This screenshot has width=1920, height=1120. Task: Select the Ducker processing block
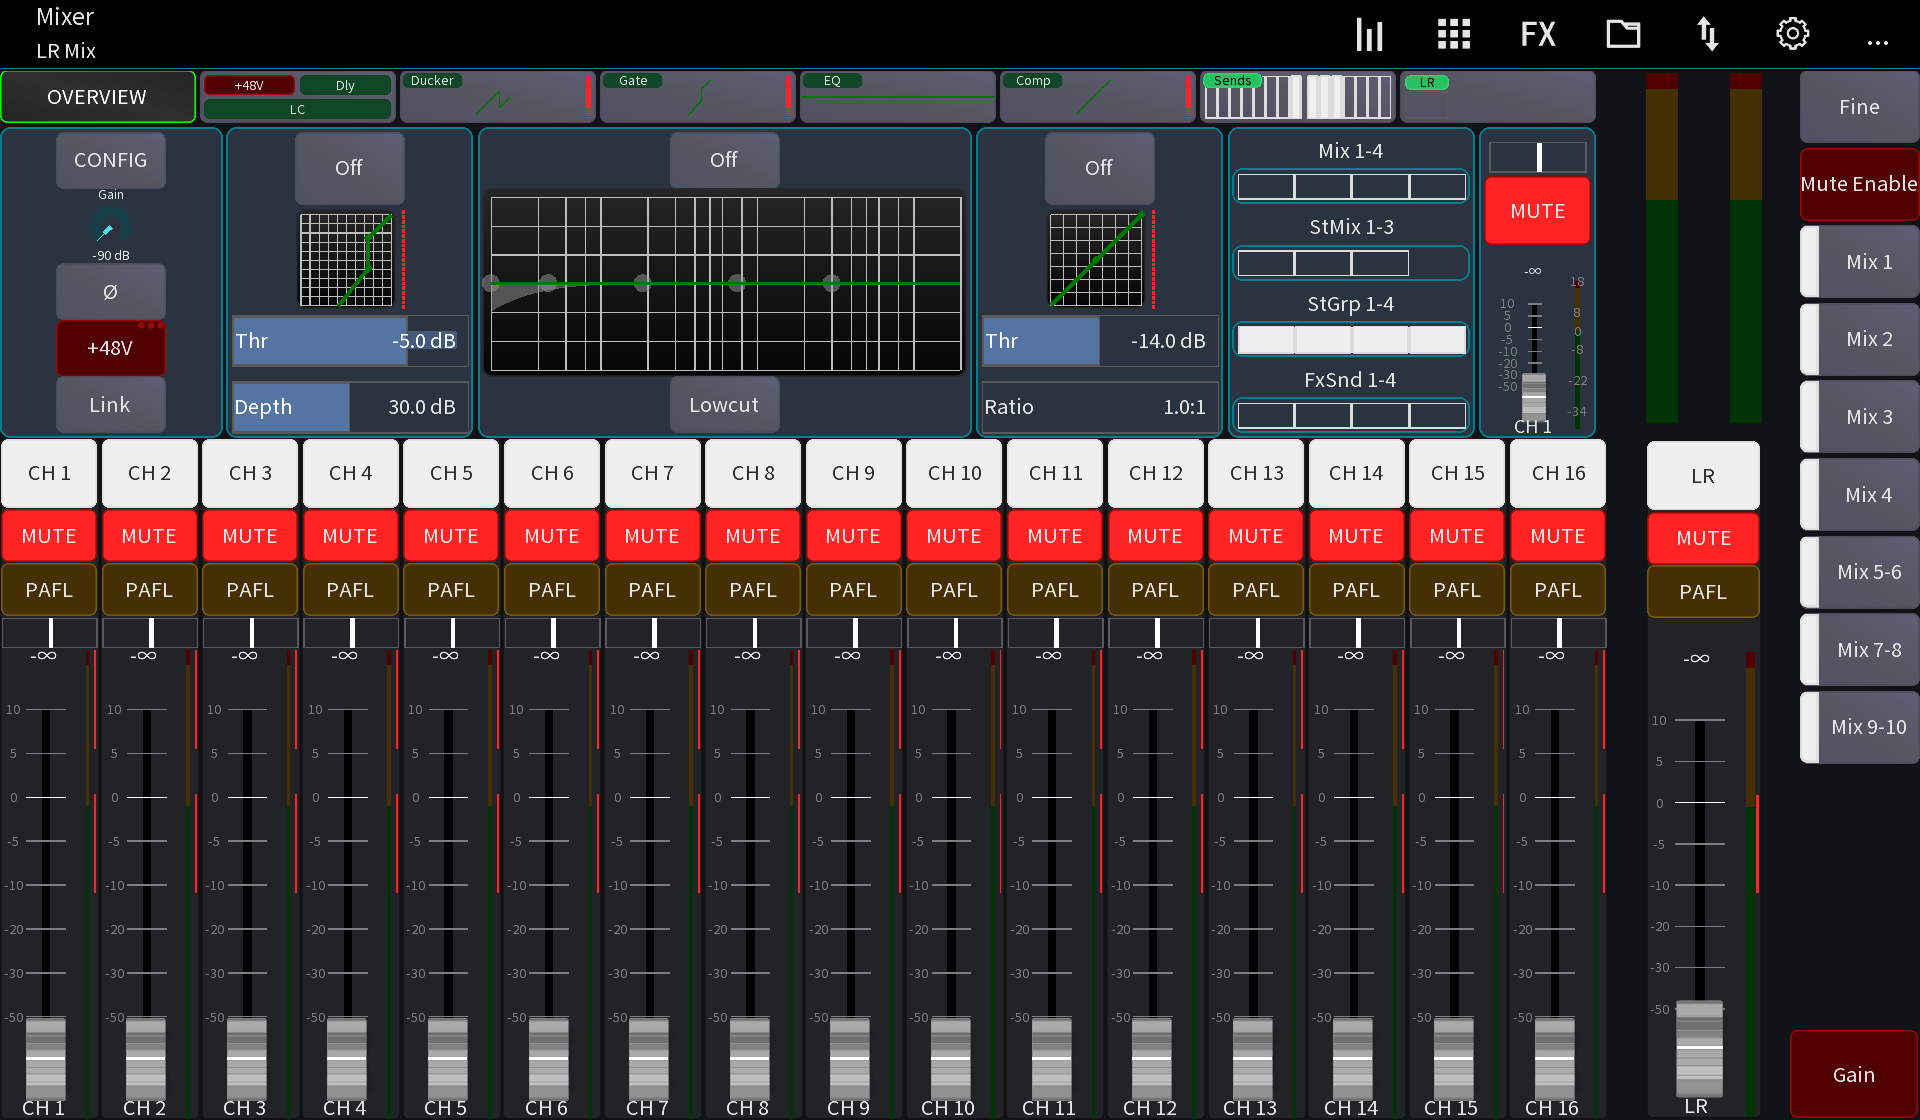coord(497,96)
